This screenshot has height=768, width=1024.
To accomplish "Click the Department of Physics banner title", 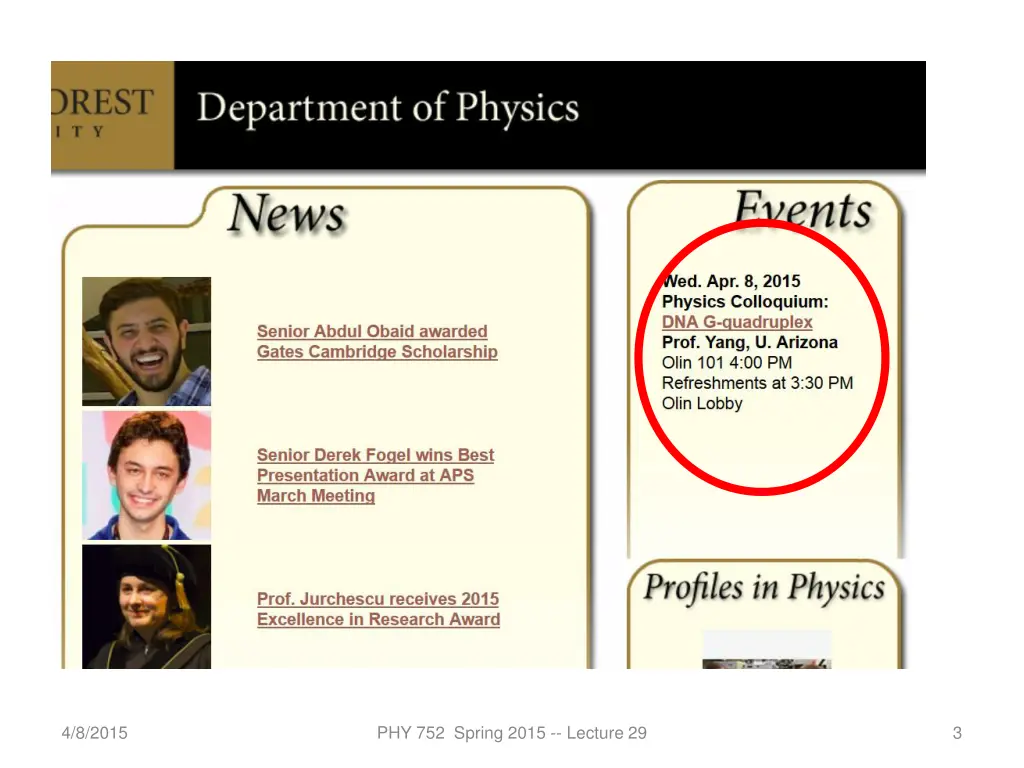I will 388,109.
